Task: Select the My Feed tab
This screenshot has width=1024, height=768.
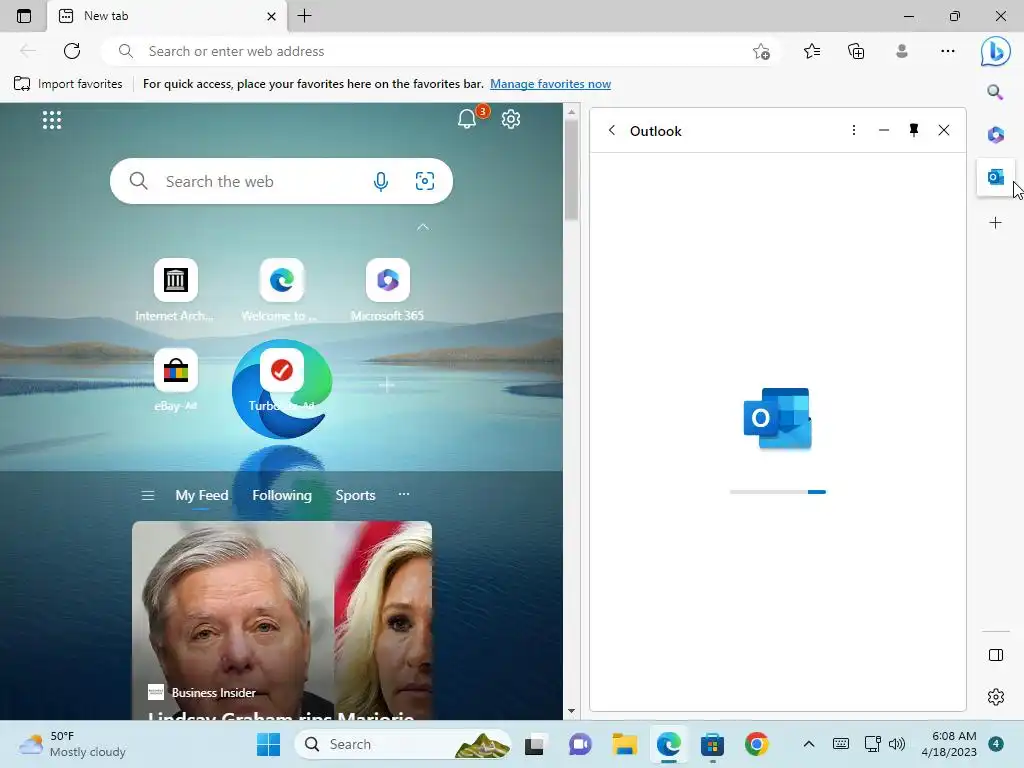Action: tap(202, 495)
